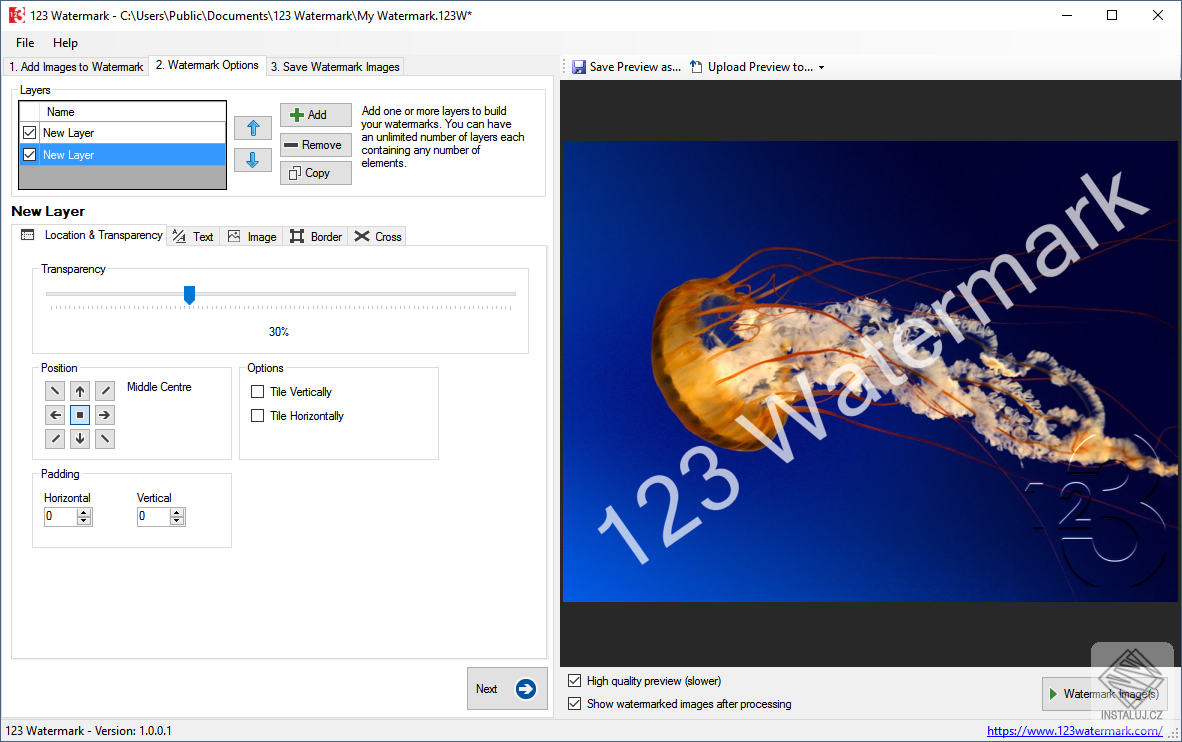Select the Middle Centre position square

coord(80,415)
